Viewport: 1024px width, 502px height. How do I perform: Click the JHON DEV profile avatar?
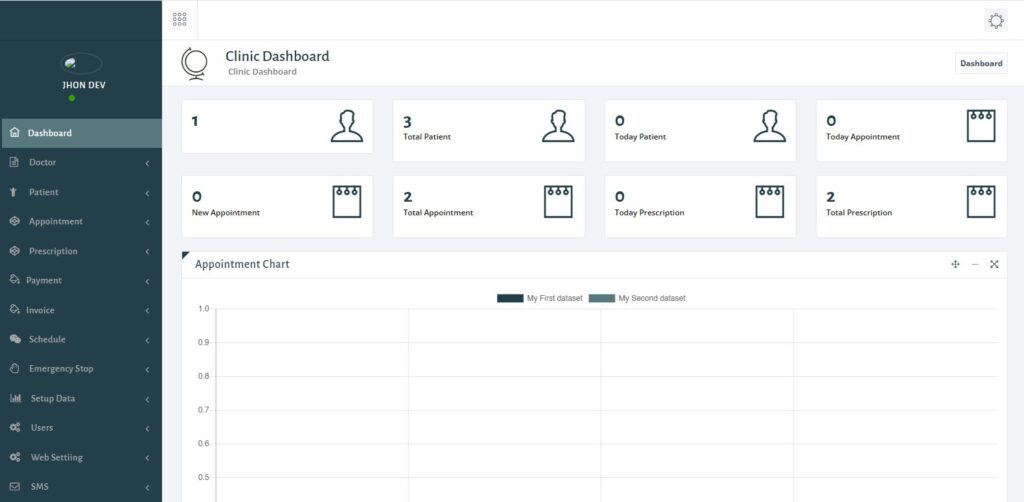coord(83,63)
